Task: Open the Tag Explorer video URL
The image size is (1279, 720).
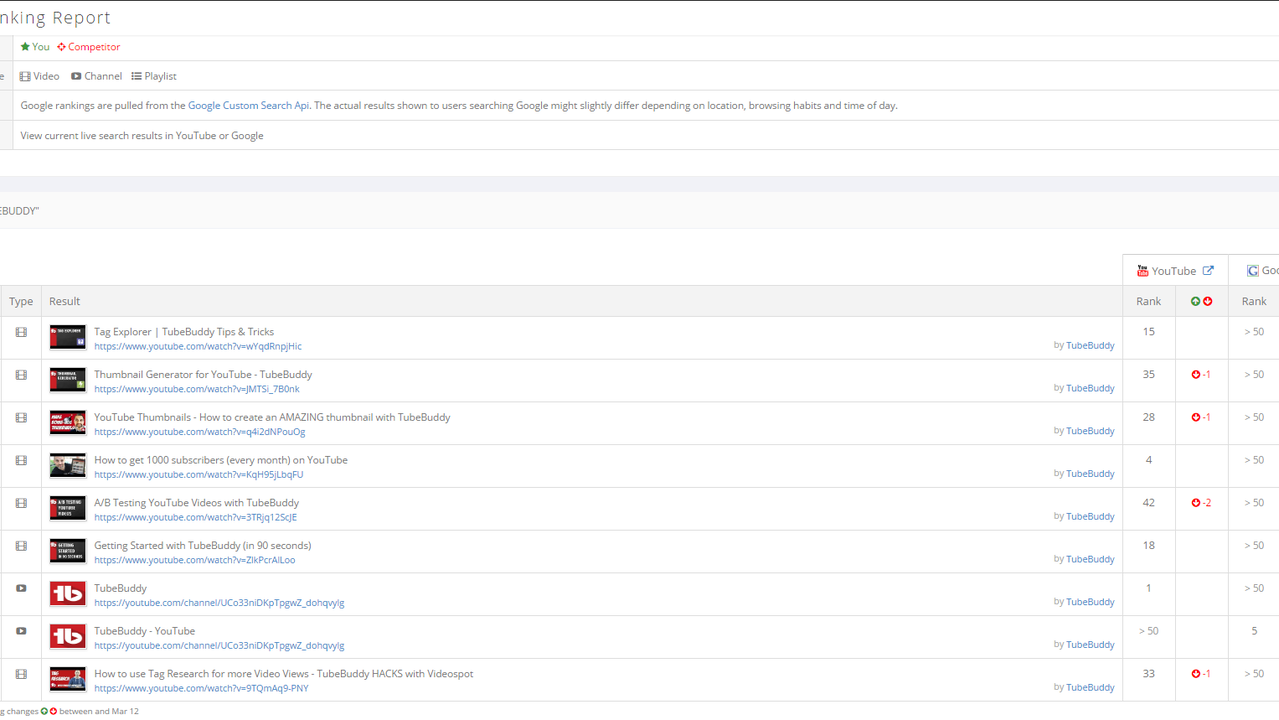Action: pyautogui.click(x=197, y=347)
